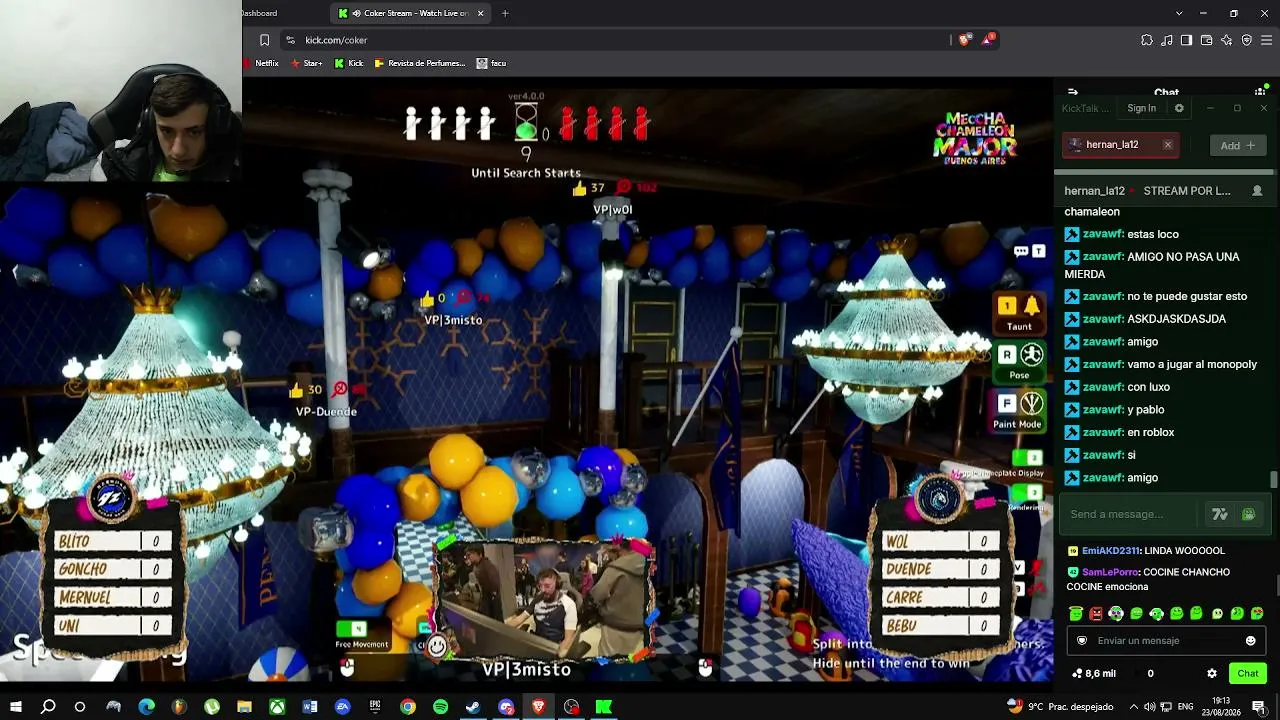Click the 'Chat' header title in Kick

coord(1166,93)
